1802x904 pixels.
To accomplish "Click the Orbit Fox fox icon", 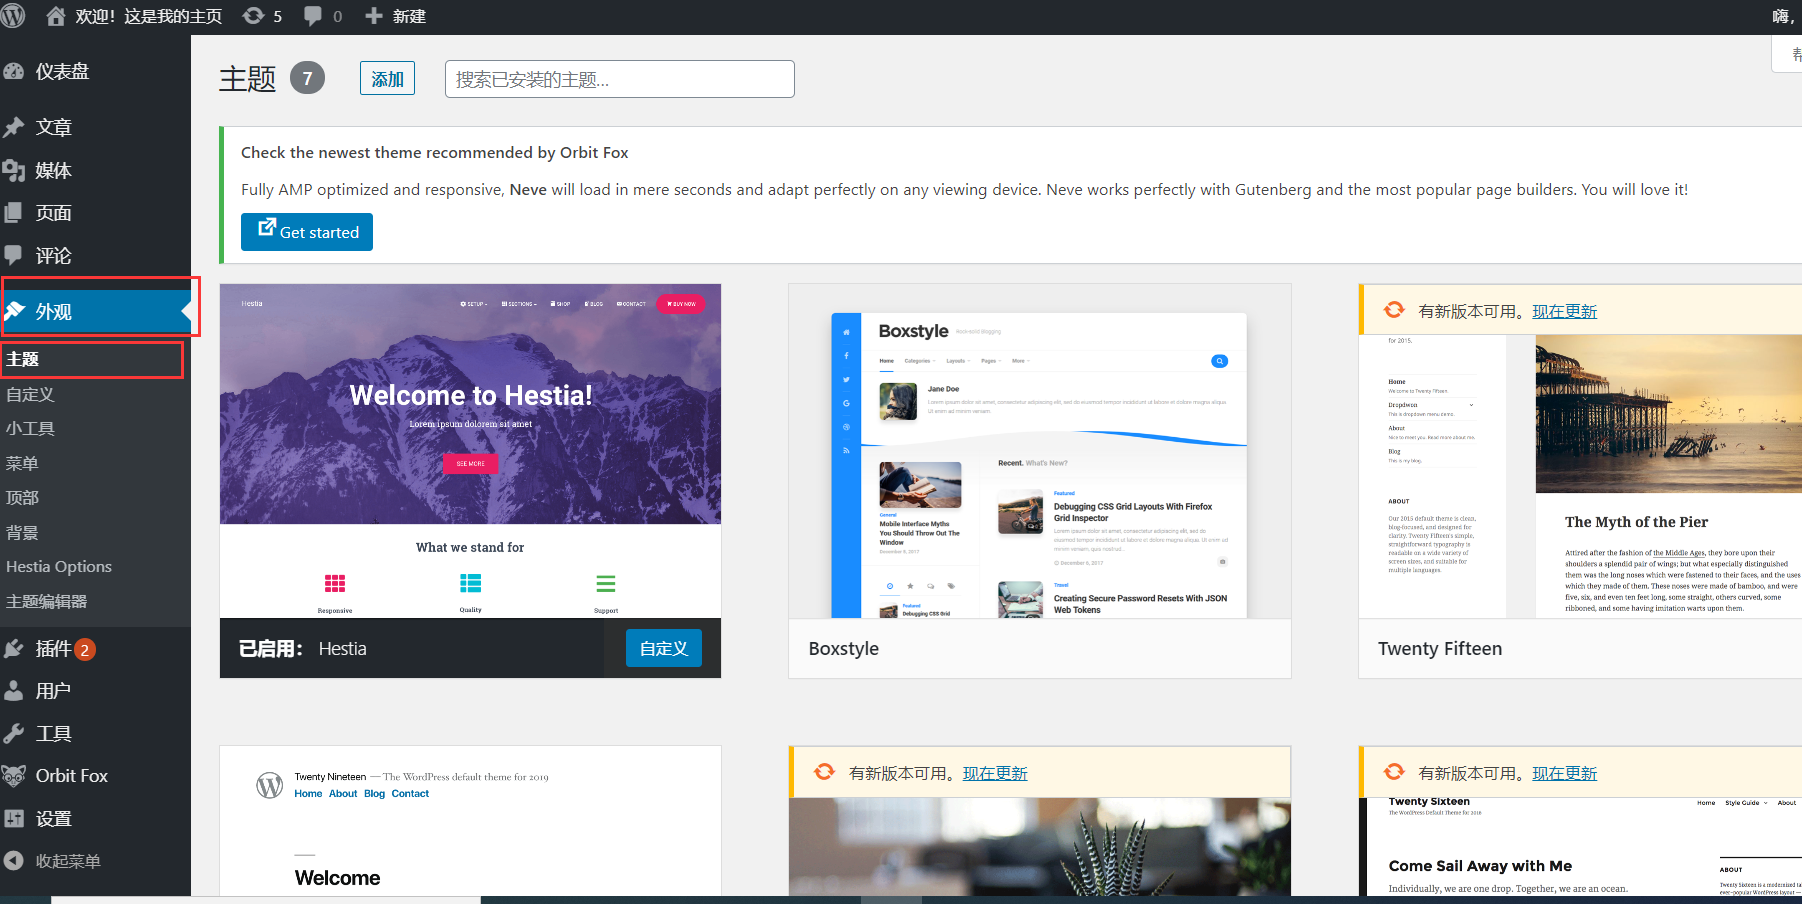I will pos(14,775).
